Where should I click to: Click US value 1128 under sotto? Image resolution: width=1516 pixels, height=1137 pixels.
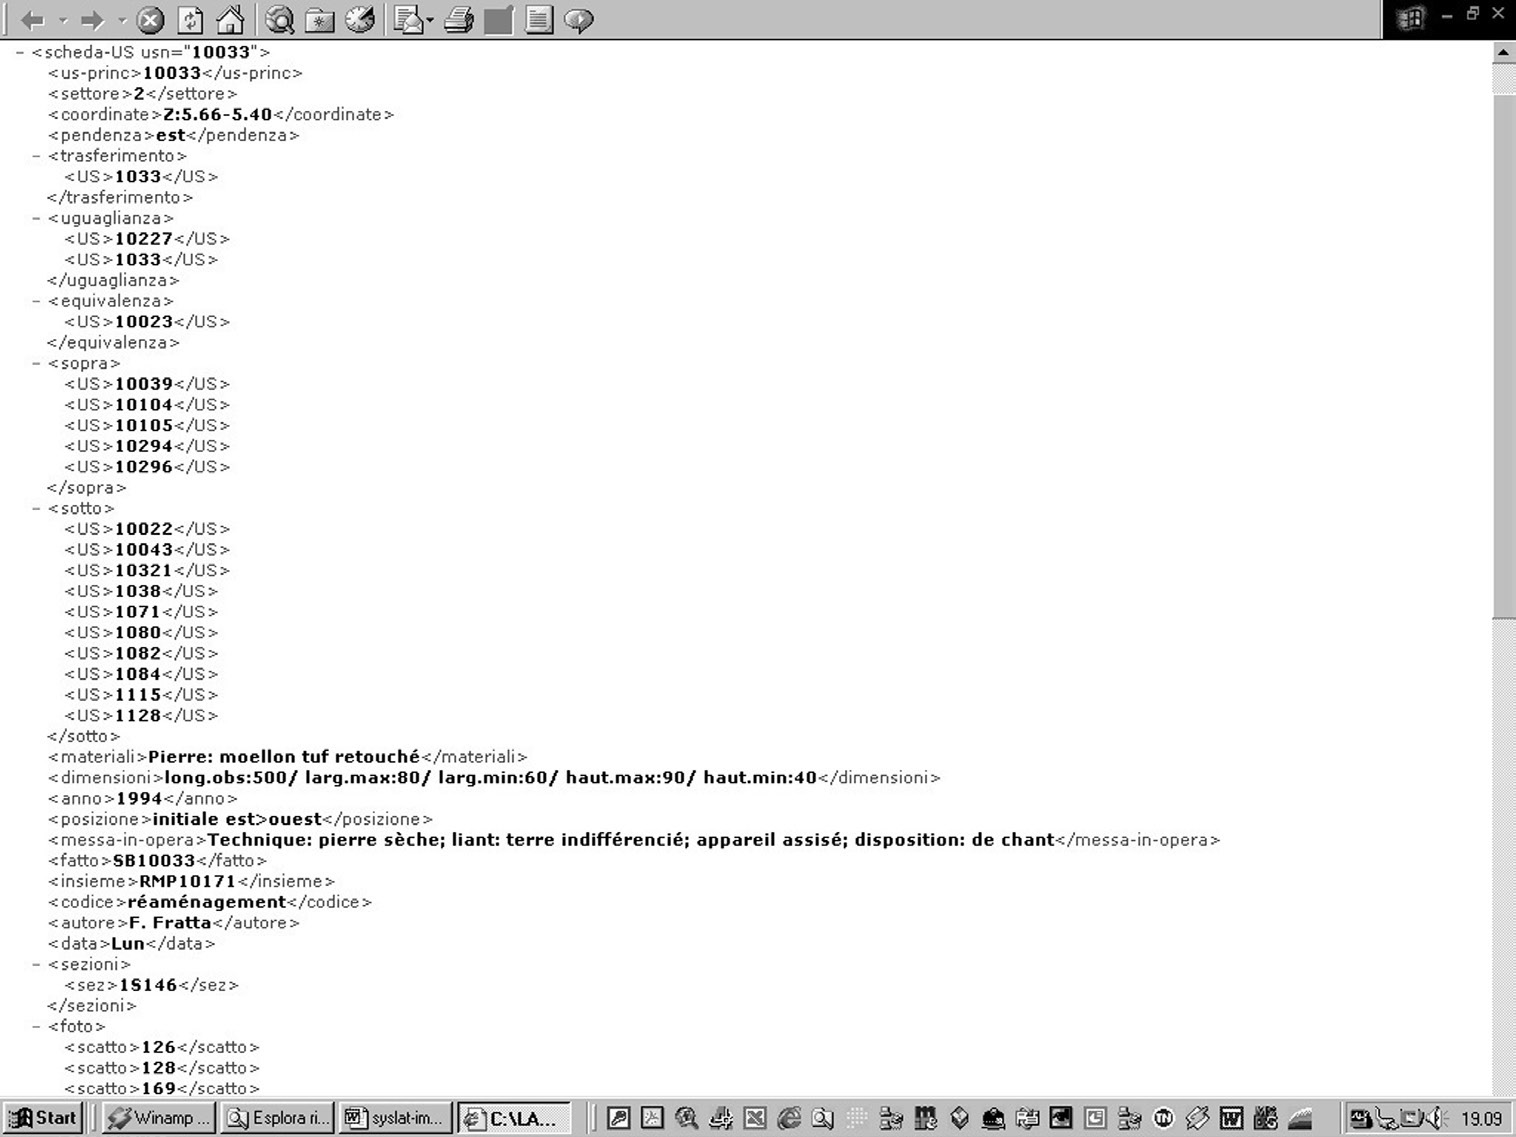(x=138, y=715)
